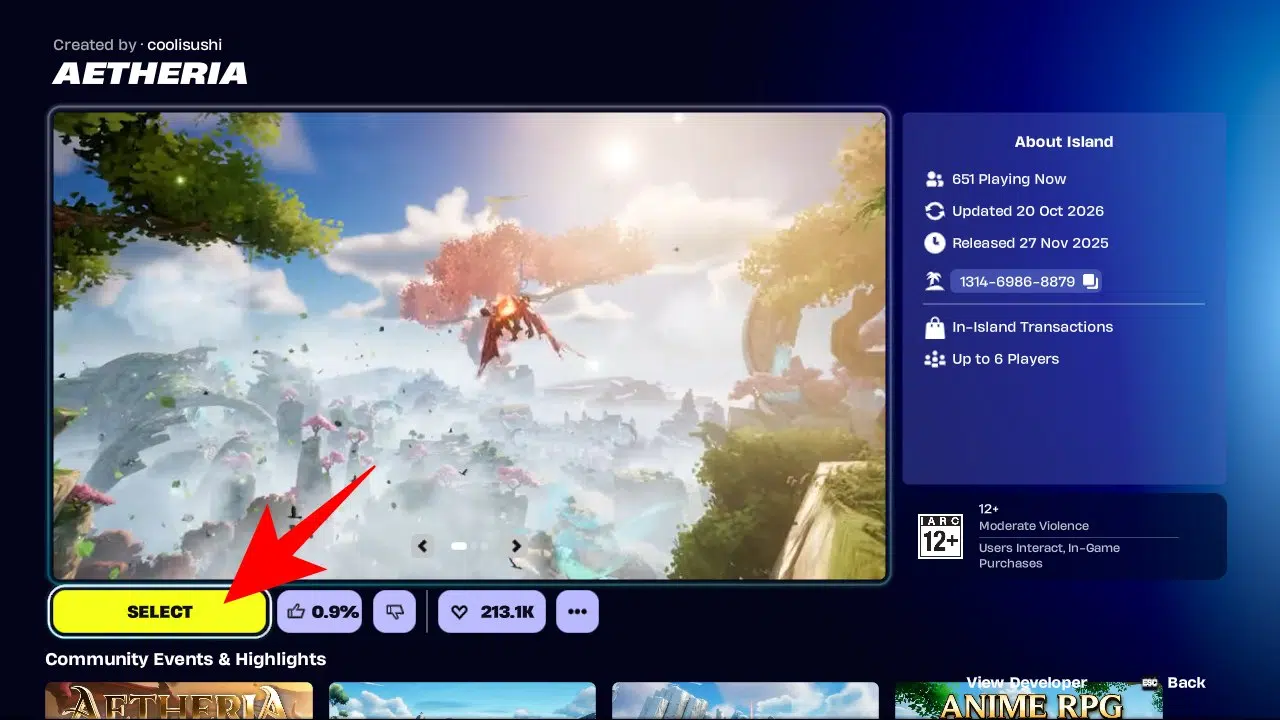1280x720 pixels.
Task: Click the Community Events & Highlights heading
Action: (186, 659)
